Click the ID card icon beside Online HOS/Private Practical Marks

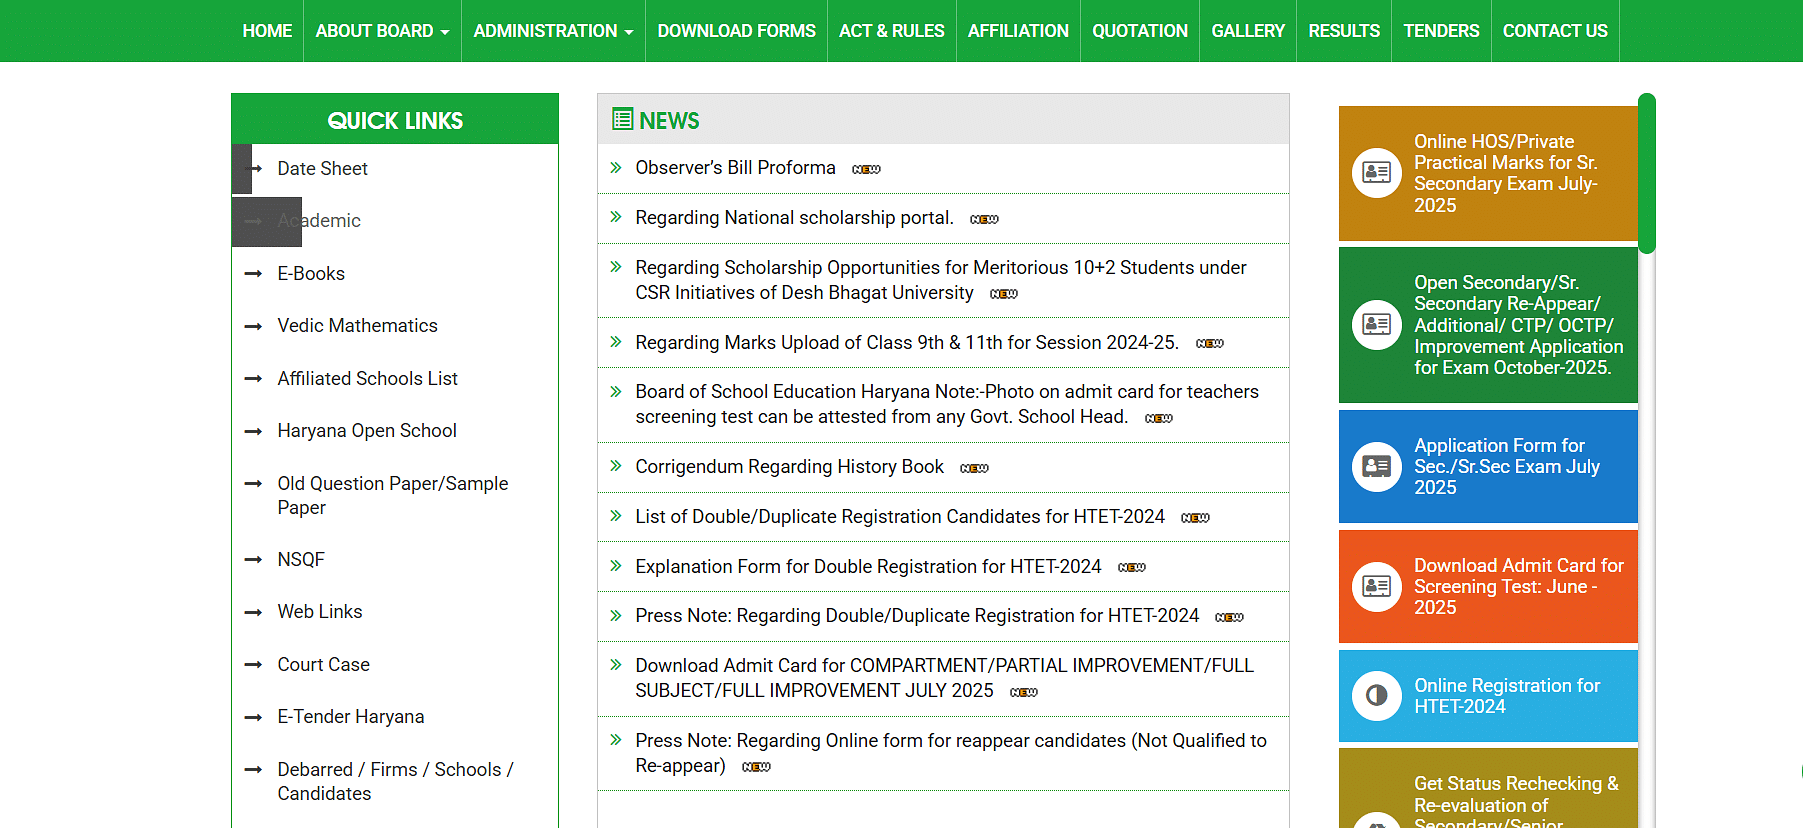coord(1377,173)
